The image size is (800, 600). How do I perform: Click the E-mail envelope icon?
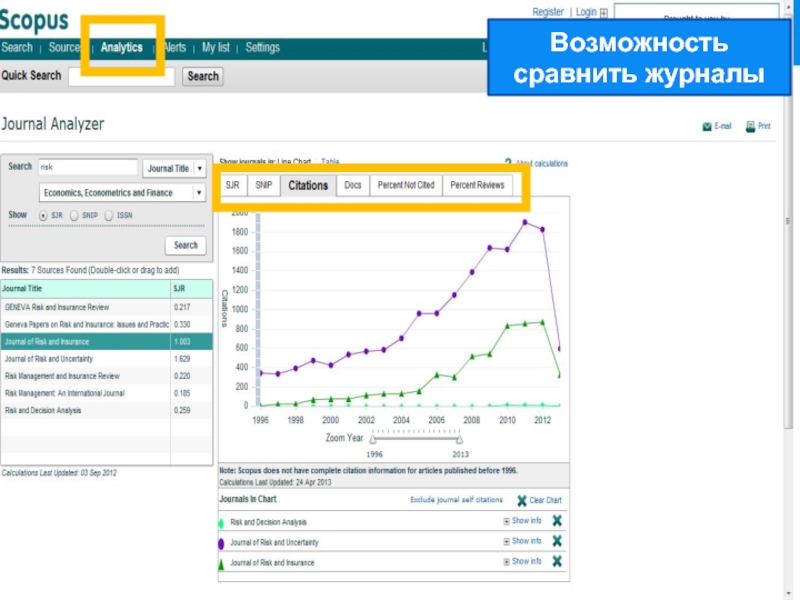707,127
